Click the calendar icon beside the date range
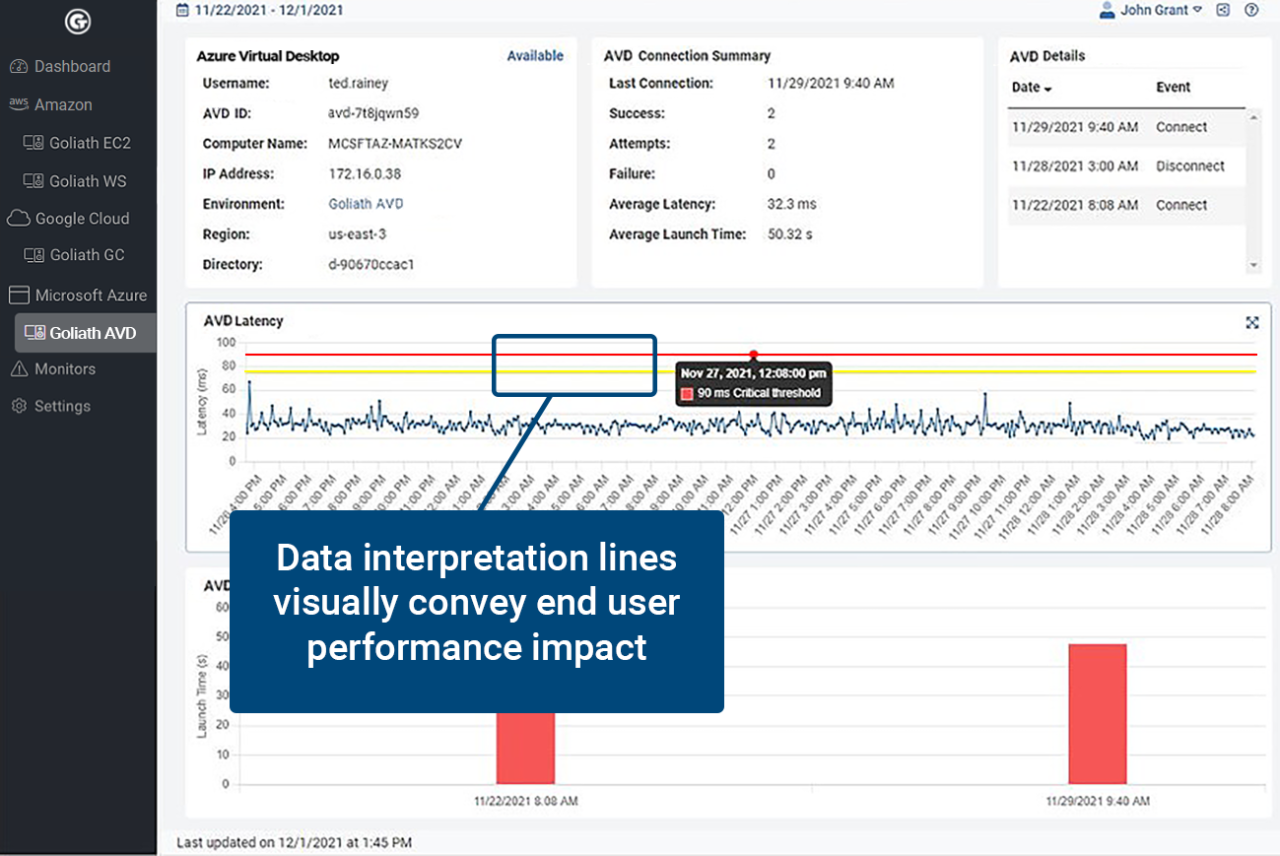Screen dimensions: 1280x856 pyautogui.click(x=182, y=10)
